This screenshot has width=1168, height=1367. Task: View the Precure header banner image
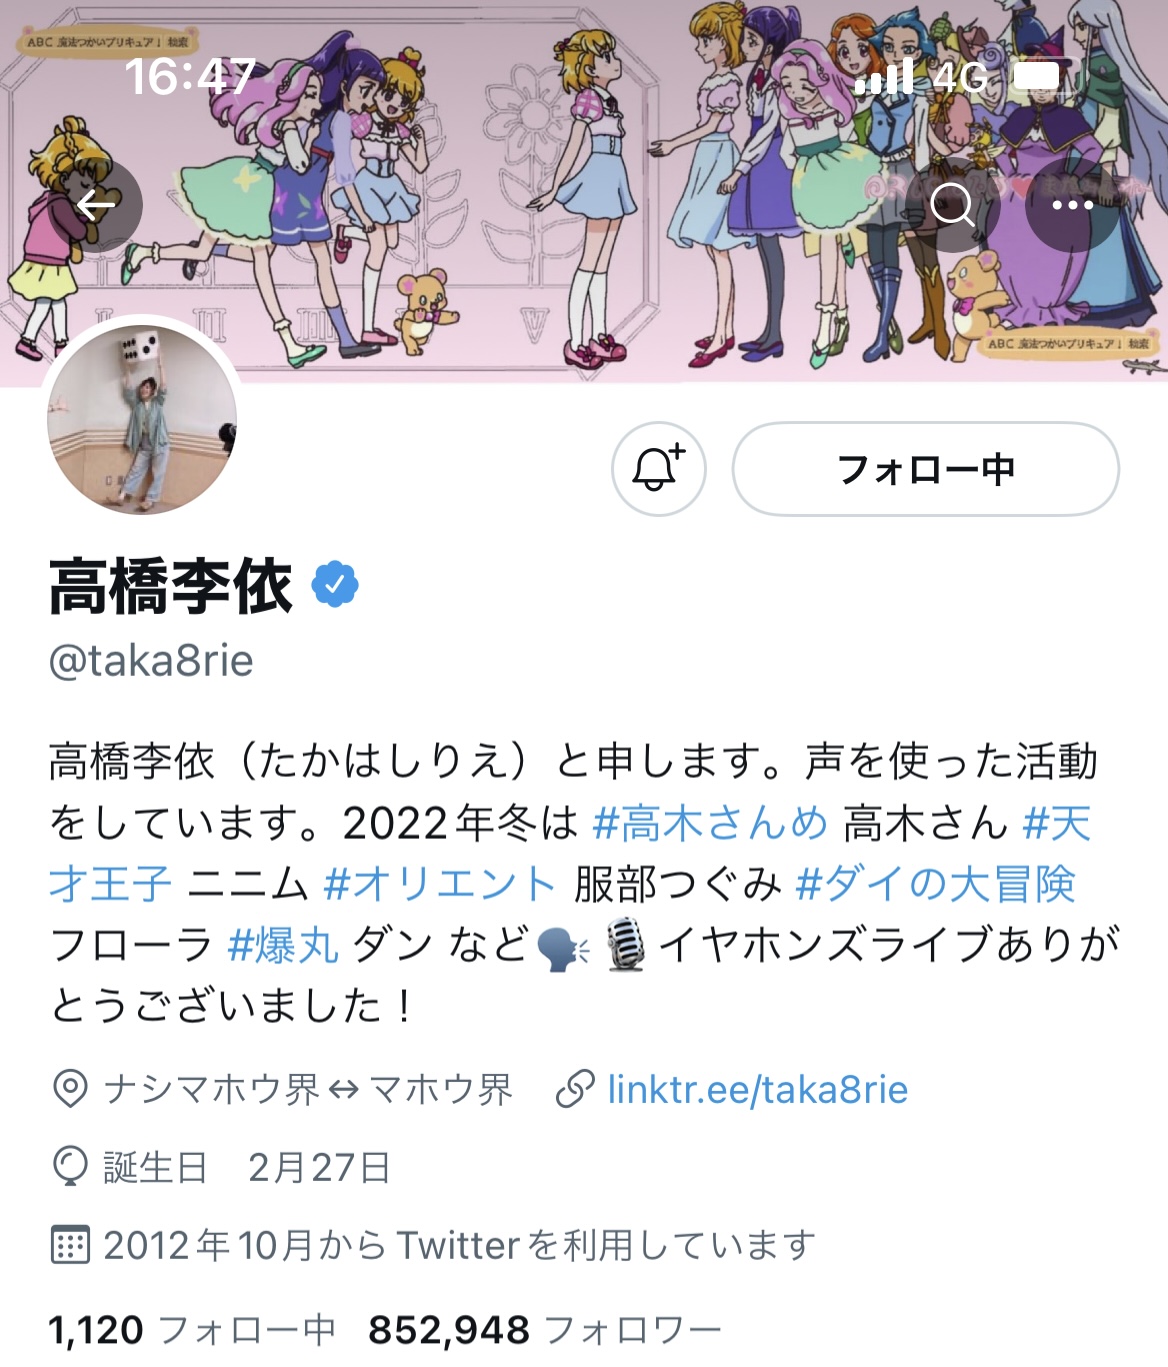584,190
